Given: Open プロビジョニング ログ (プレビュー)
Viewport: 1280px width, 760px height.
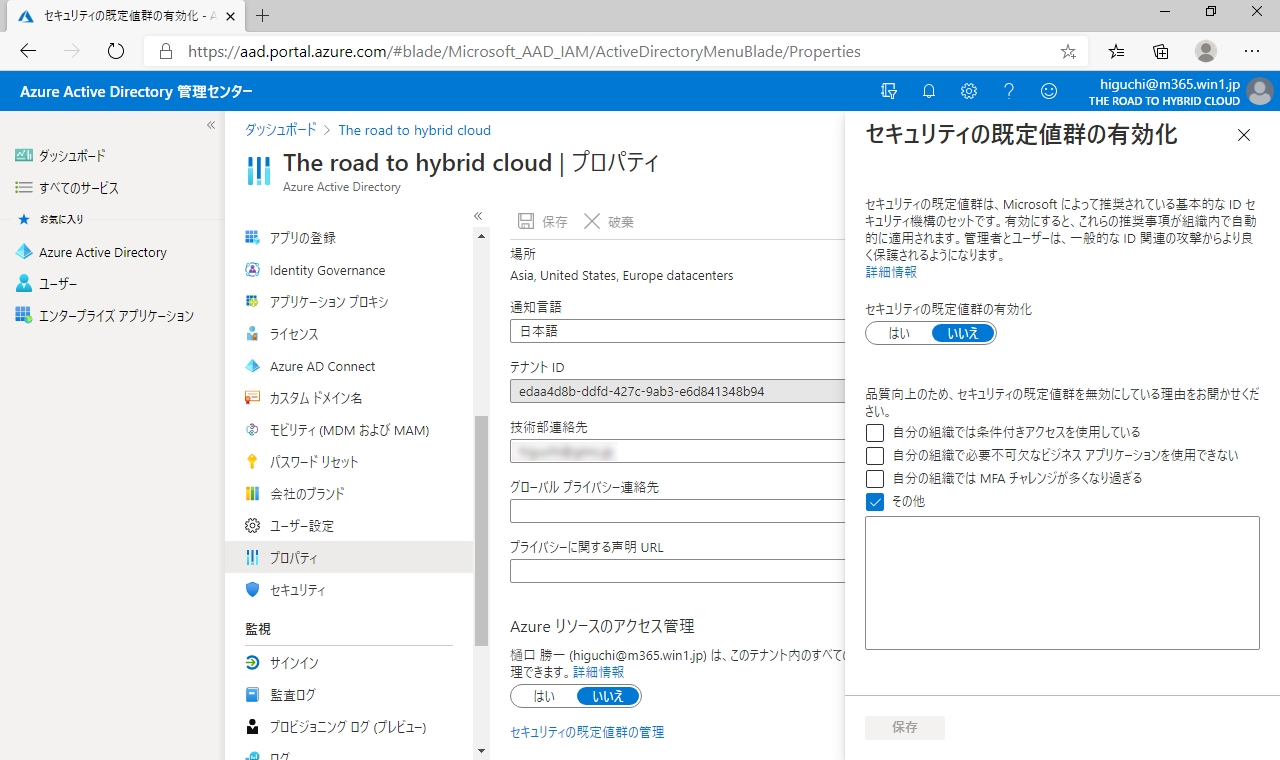Looking at the screenshot, I should coord(349,727).
